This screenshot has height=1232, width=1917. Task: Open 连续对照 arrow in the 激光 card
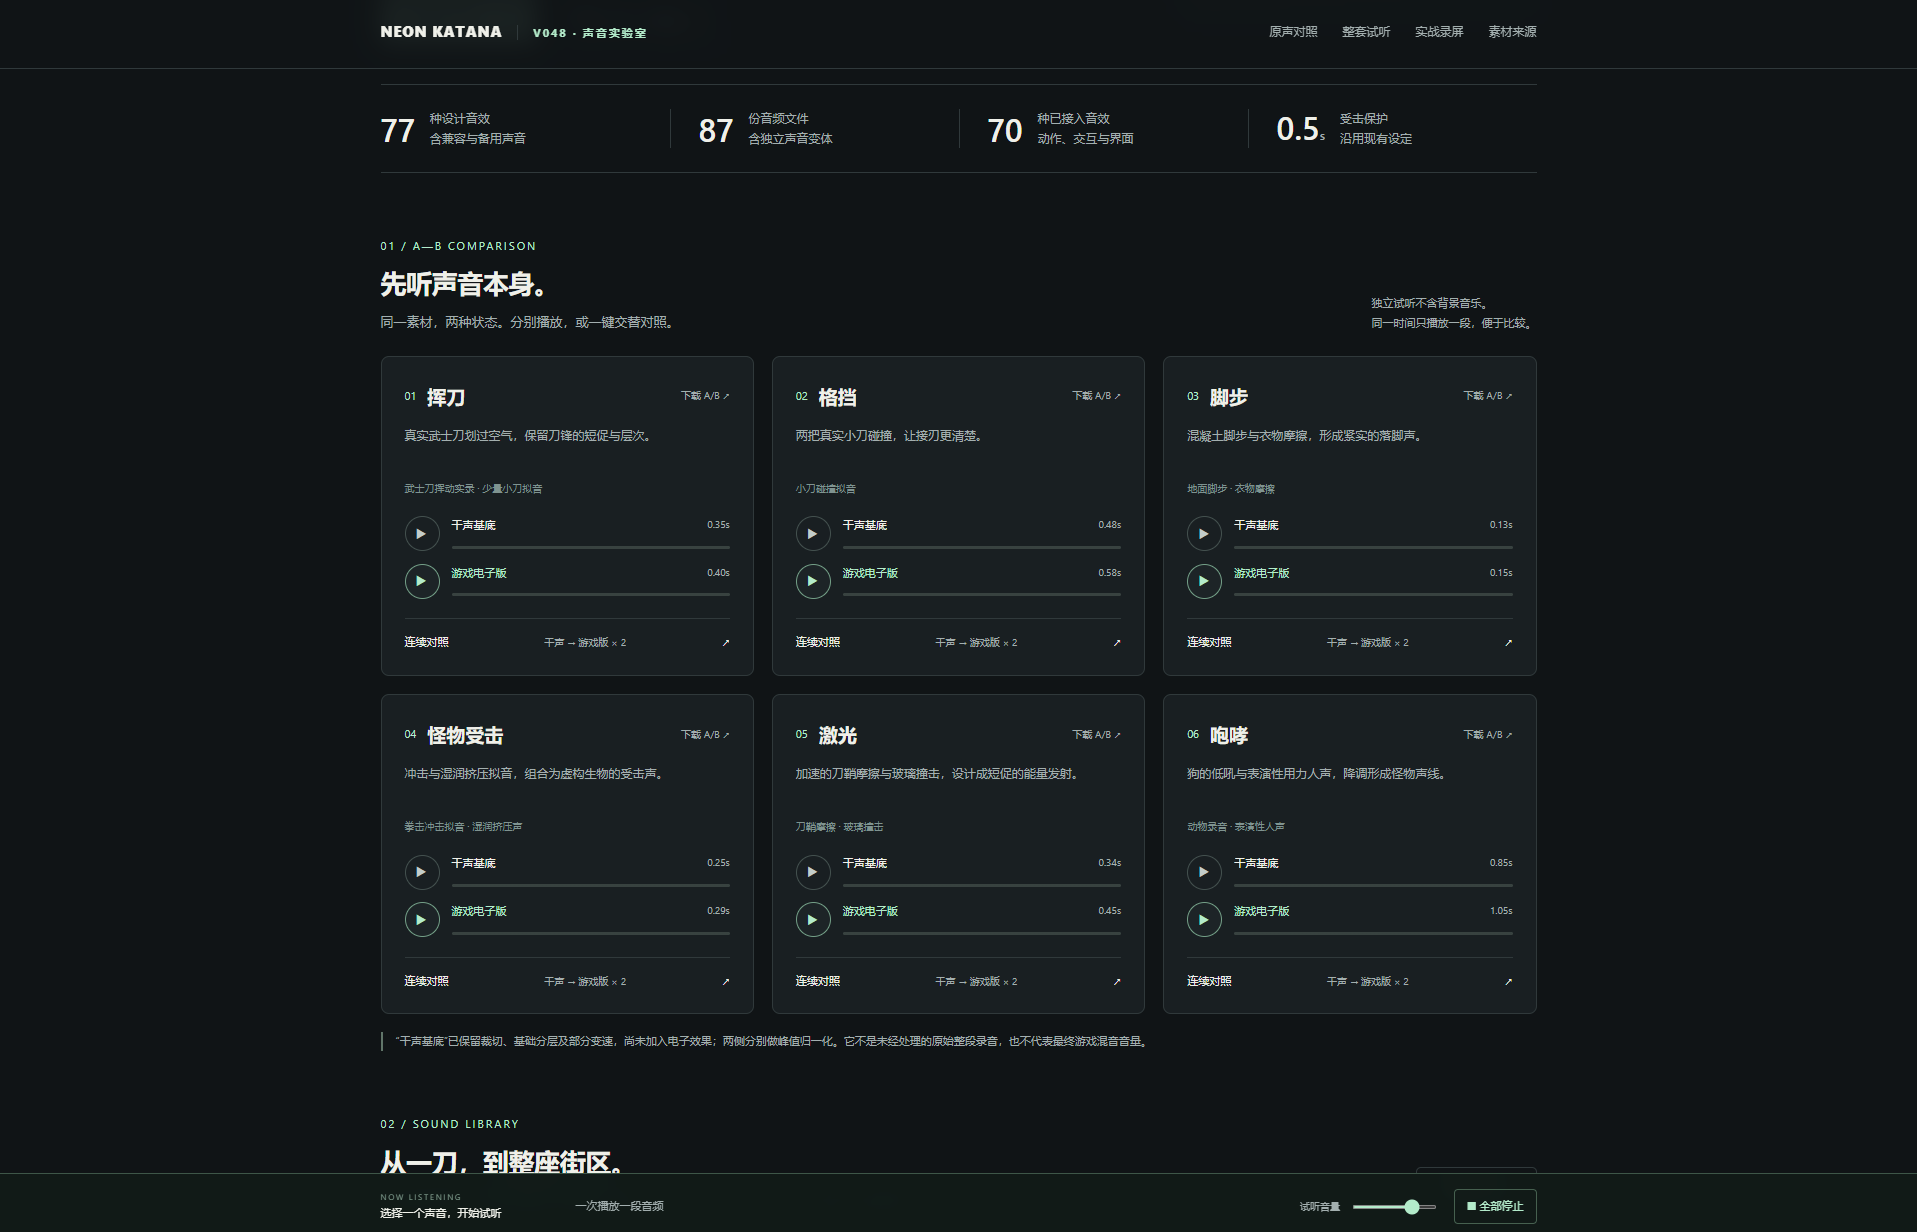[1117, 982]
